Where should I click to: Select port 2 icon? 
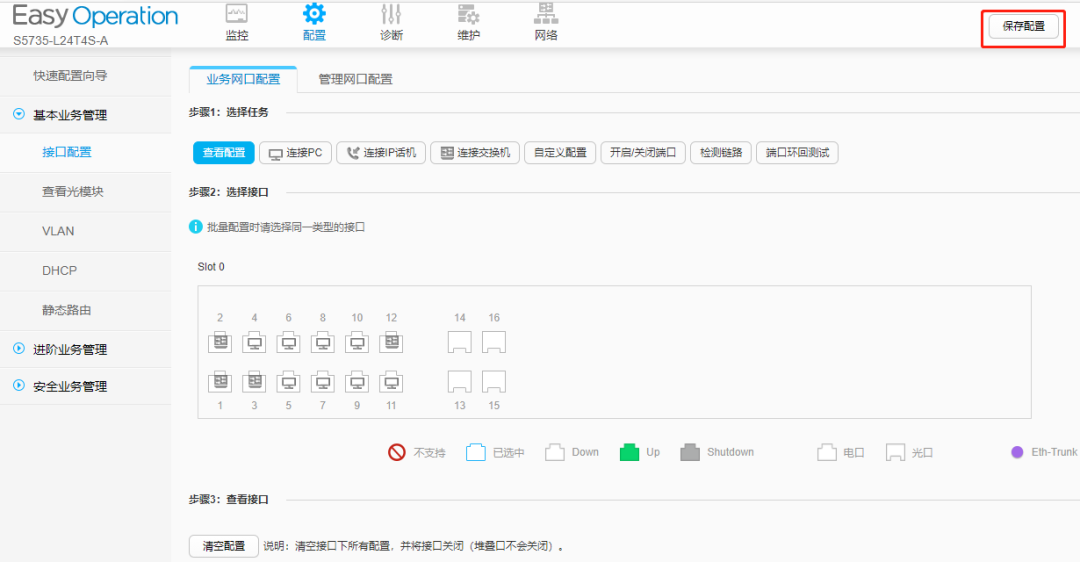[x=220, y=342]
